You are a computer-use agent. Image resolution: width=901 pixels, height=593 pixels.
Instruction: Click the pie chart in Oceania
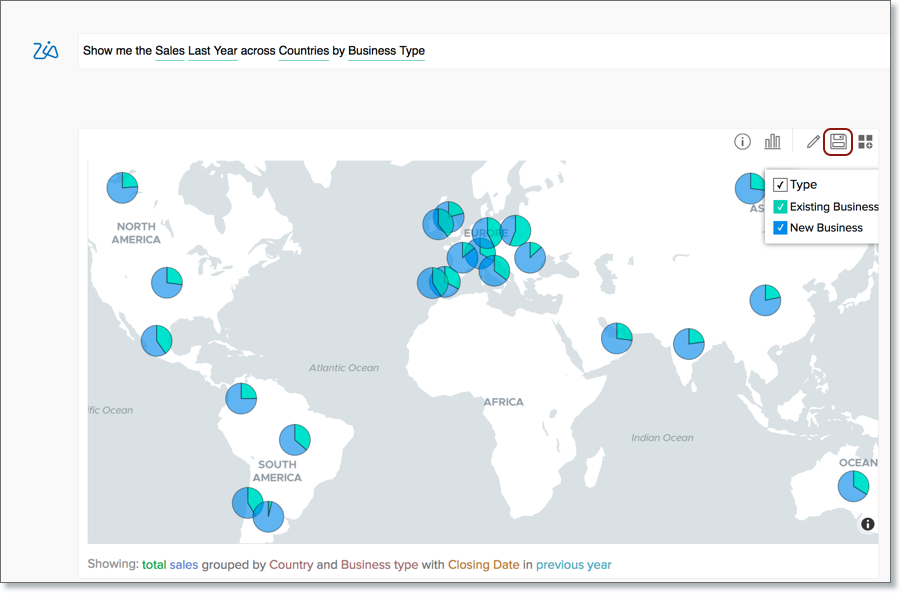[853, 486]
